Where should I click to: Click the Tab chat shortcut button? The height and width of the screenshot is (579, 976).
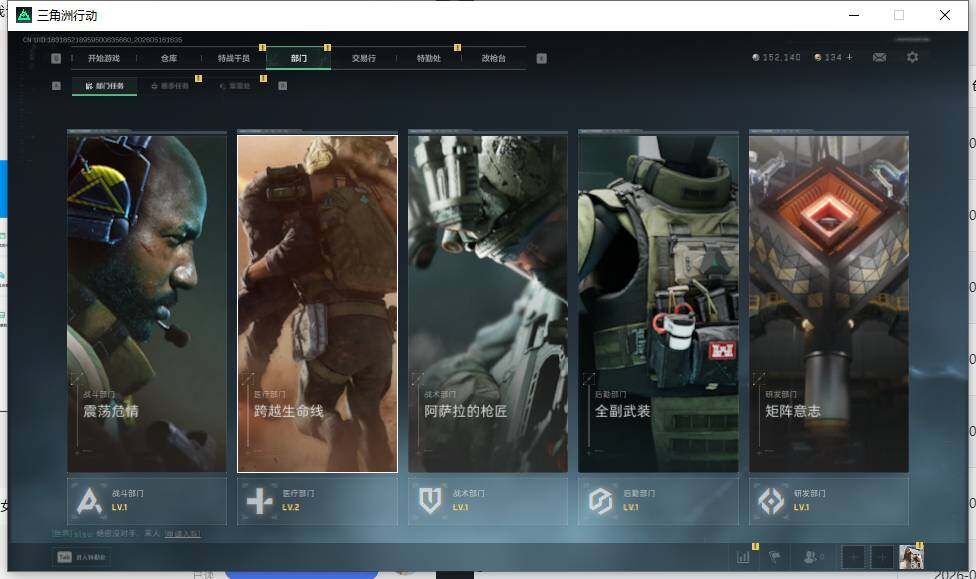[x=82, y=557]
